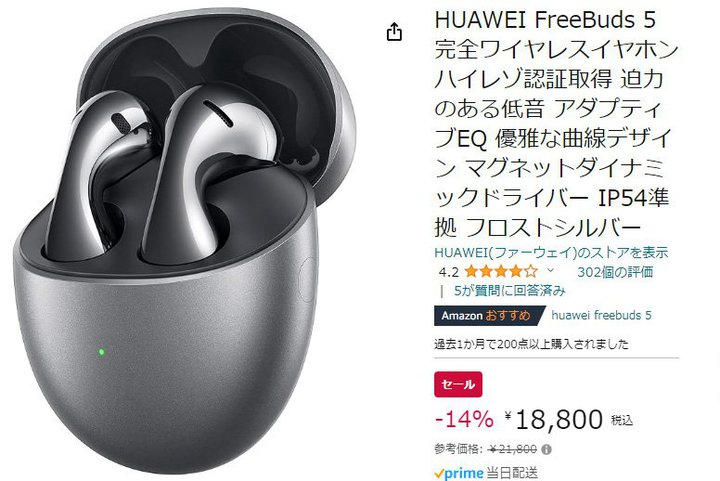Click the 当日配送 delivery text
This screenshot has height=481, width=720.
coord(512,473)
